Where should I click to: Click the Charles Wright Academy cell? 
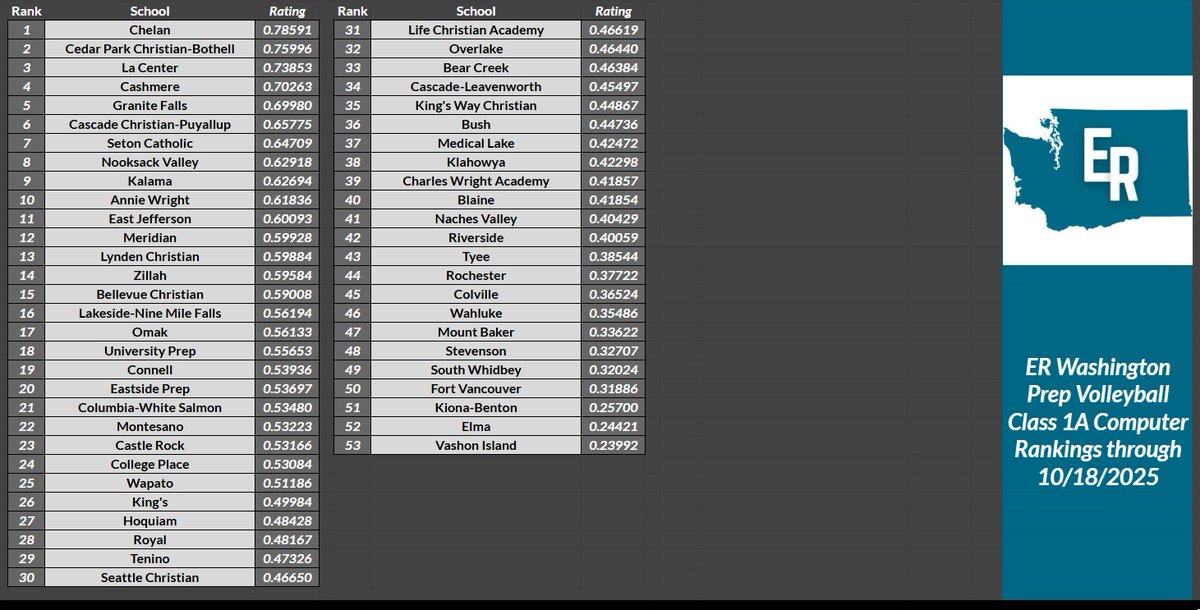click(476, 182)
